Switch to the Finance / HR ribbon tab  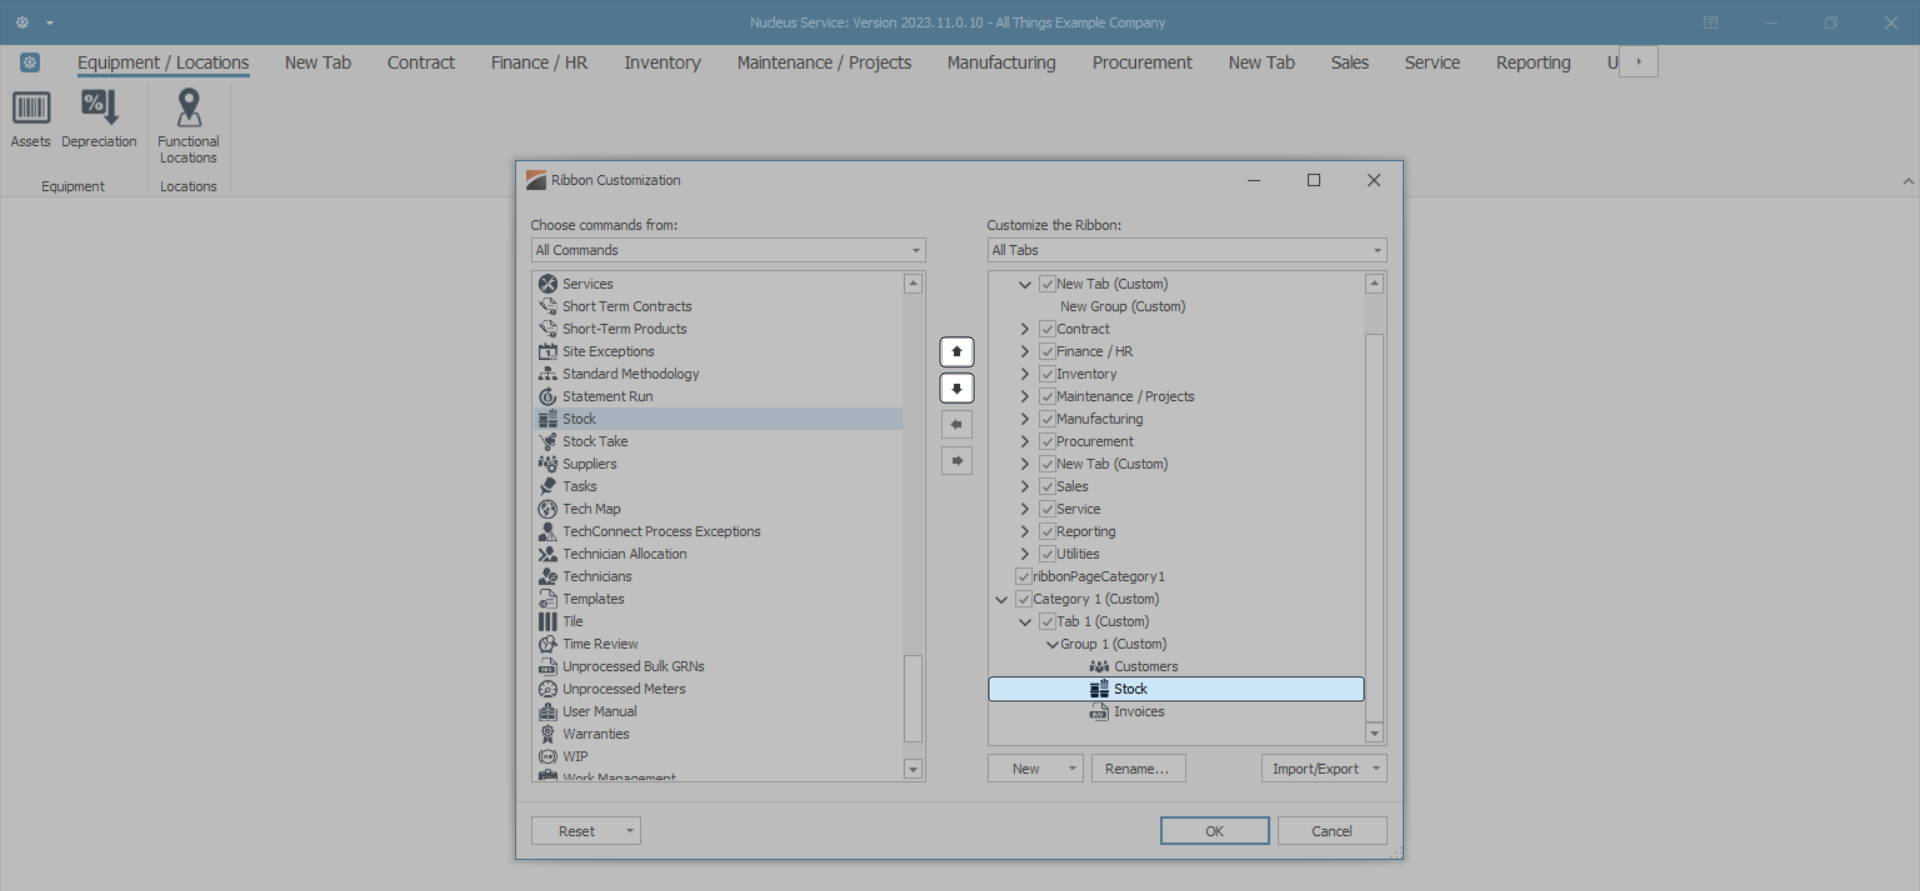539,62
